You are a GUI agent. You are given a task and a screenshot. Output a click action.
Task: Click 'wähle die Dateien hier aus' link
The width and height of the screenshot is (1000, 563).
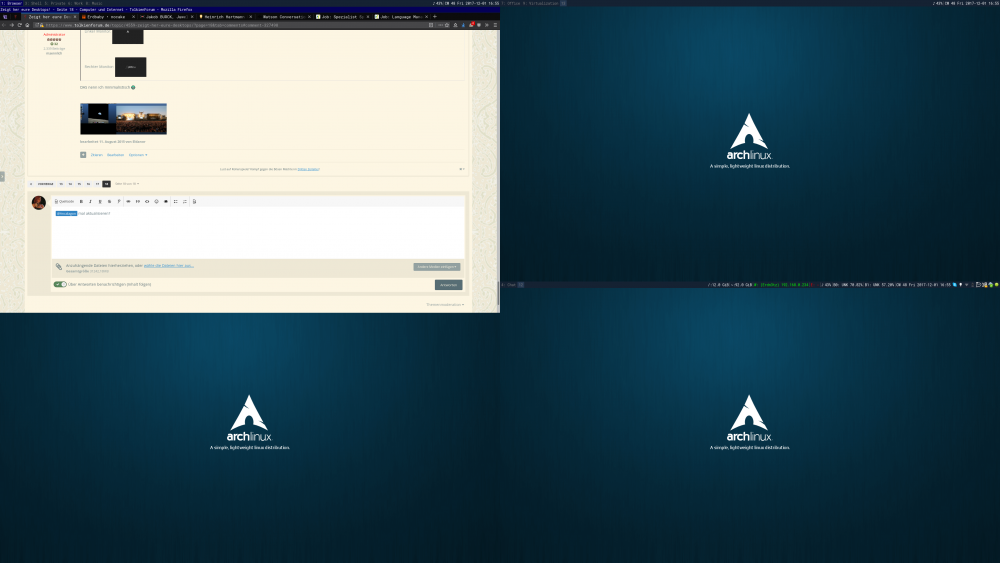[168, 265]
